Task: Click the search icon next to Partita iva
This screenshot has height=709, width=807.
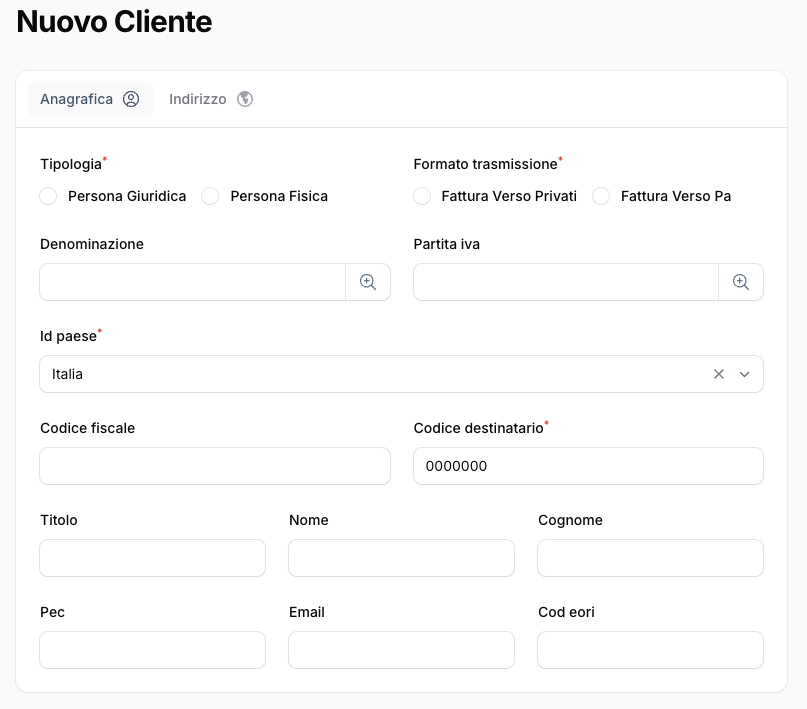Action: (741, 282)
